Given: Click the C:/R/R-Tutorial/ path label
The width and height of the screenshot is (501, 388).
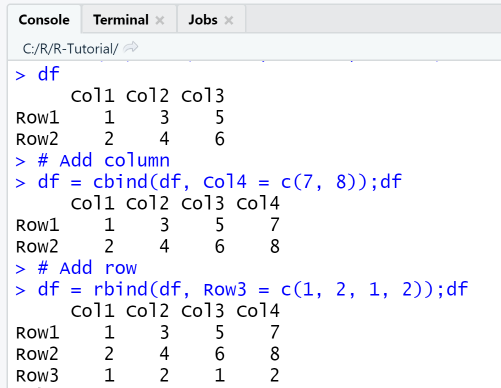Looking at the screenshot, I should click(70, 49).
